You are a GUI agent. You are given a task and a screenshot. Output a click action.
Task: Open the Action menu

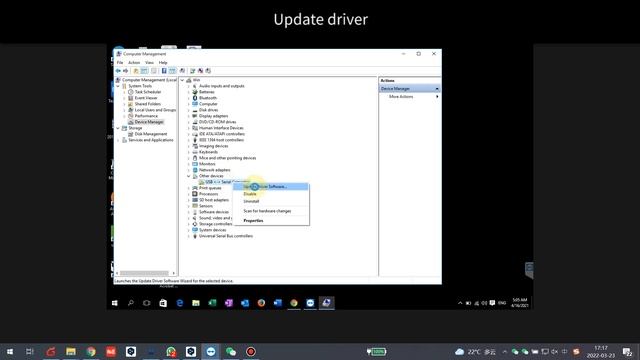coord(134,62)
